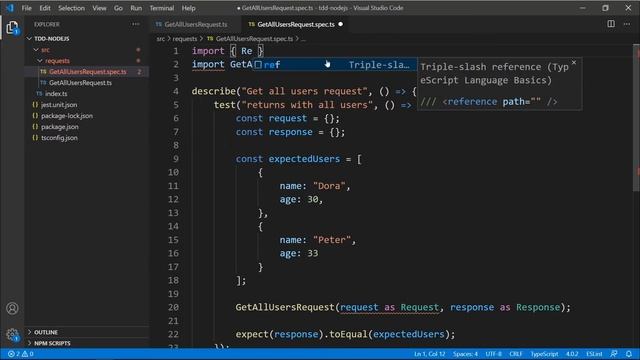This screenshot has height=360, width=640.
Task: Click the feedback icon in the status bar
Action: click(x=613, y=354)
